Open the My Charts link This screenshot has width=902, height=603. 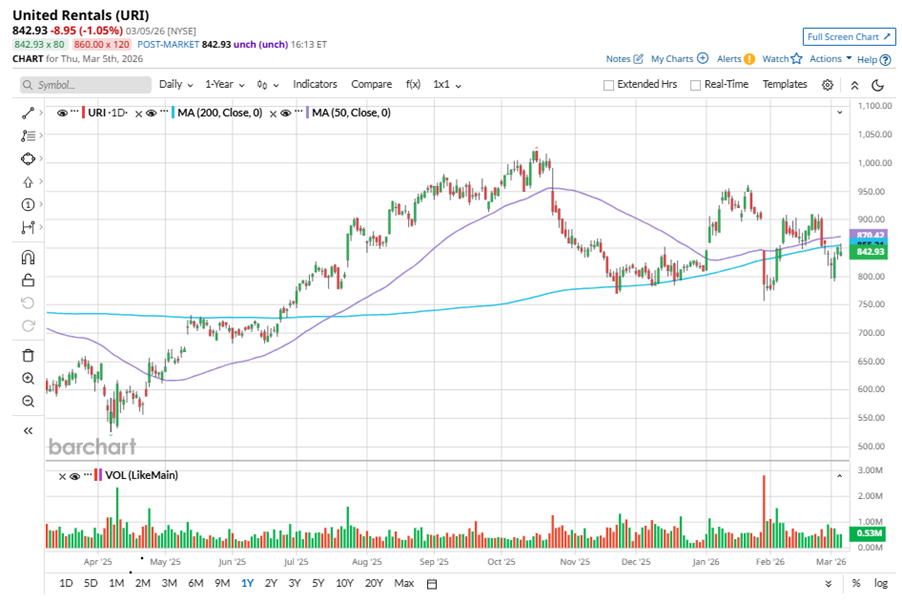pyautogui.click(x=679, y=59)
